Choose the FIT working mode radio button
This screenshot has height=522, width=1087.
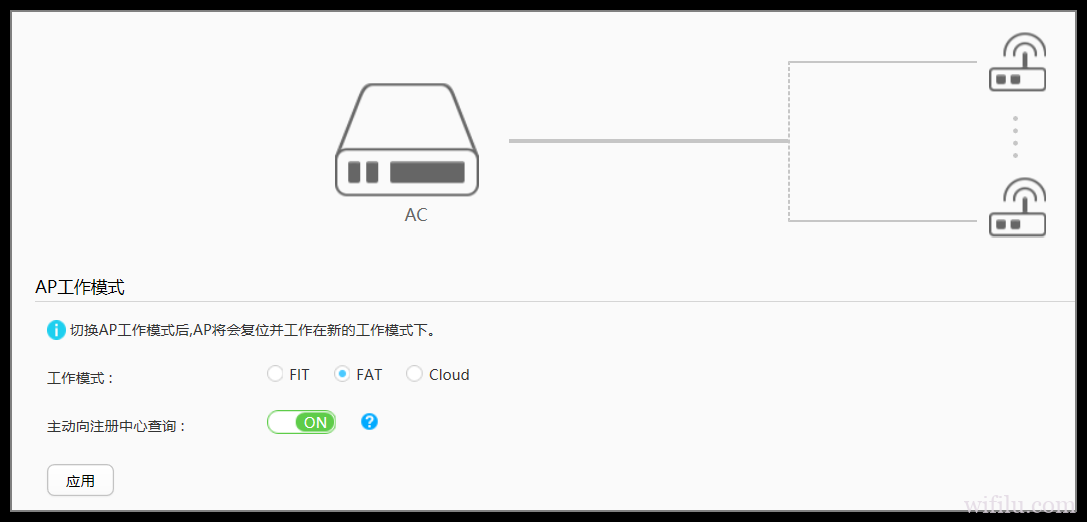[275, 374]
